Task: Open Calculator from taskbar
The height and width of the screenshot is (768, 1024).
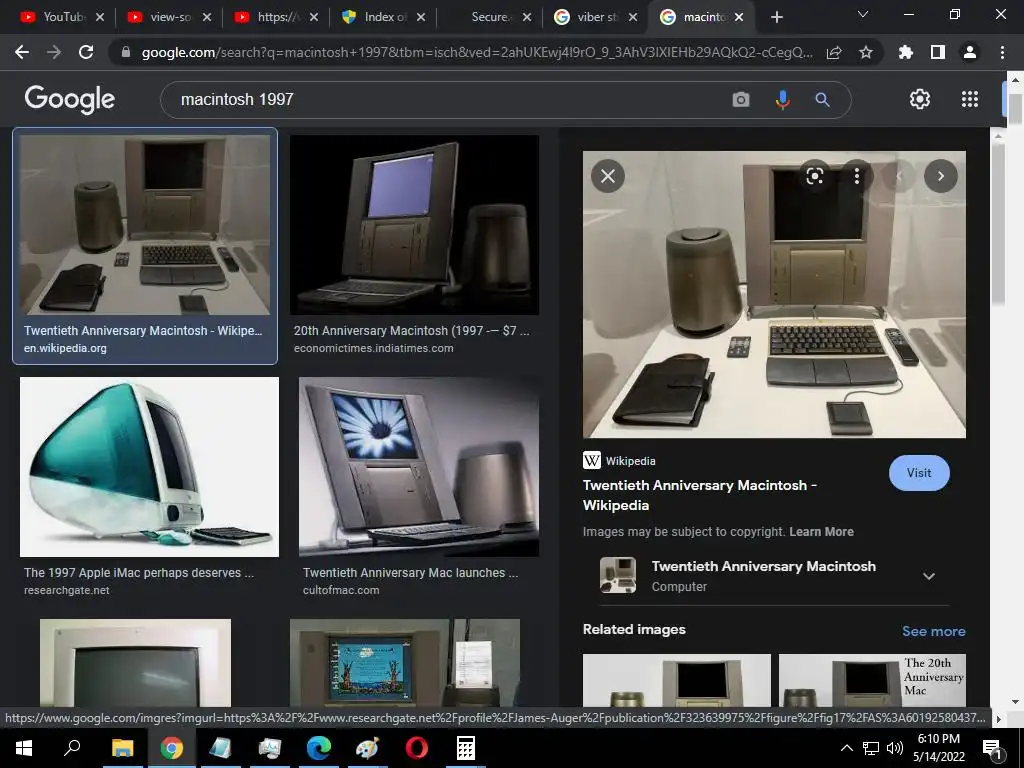Action: coord(466,748)
